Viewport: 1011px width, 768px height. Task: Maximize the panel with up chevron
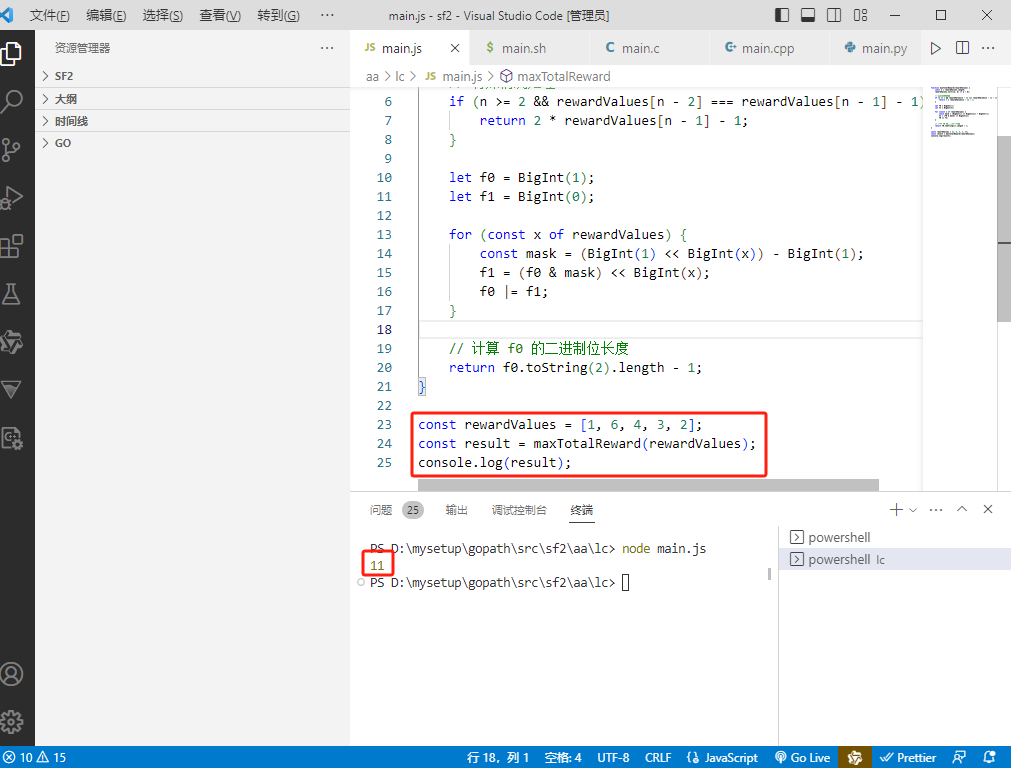(x=962, y=509)
